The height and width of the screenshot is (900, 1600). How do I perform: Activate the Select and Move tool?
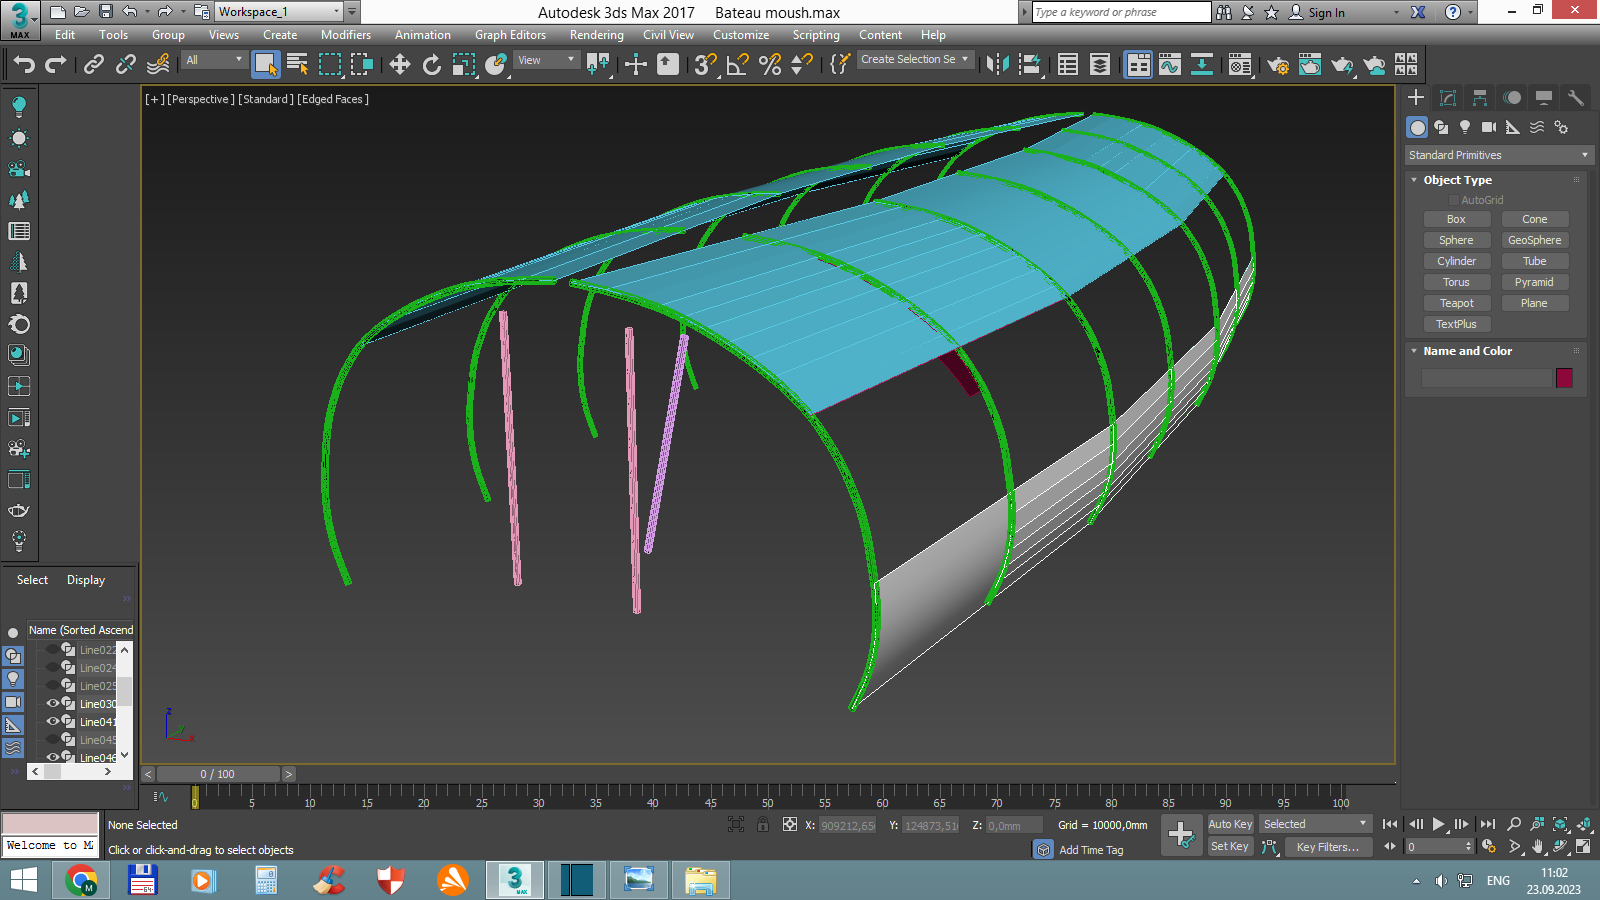pyautogui.click(x=399, y=65)
